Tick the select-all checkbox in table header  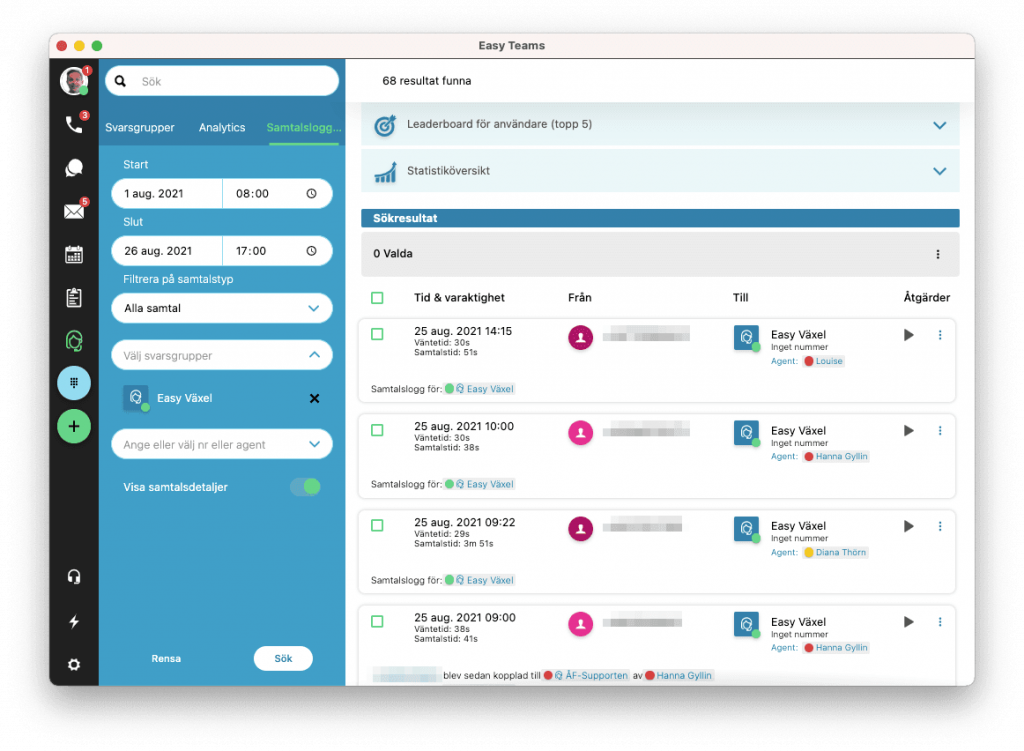click(377, 298)
